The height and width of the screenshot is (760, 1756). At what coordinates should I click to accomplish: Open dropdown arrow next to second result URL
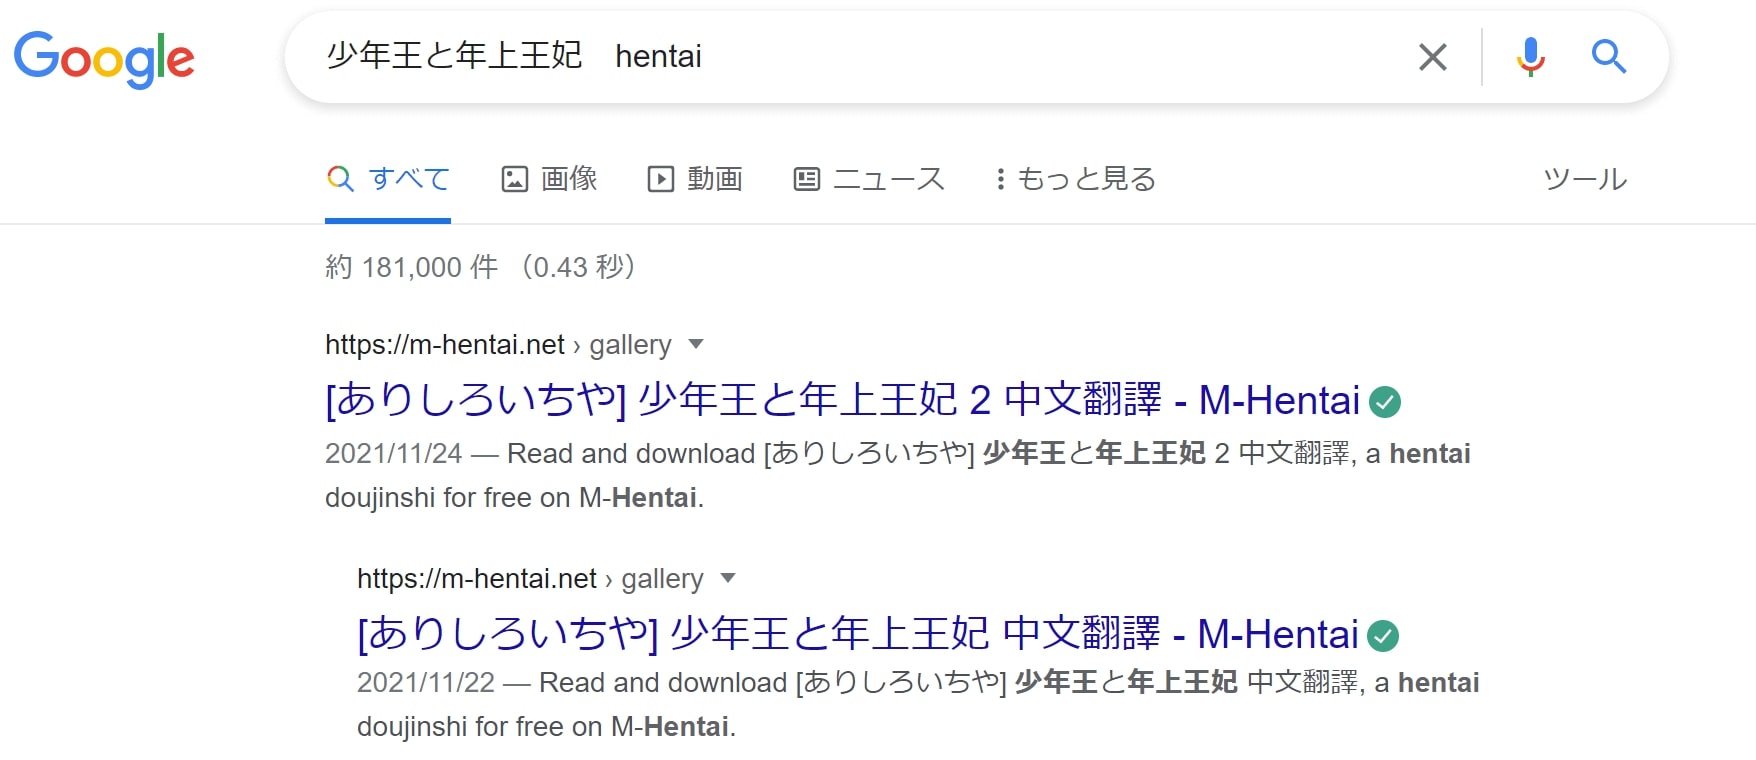[x=728, y=578]
